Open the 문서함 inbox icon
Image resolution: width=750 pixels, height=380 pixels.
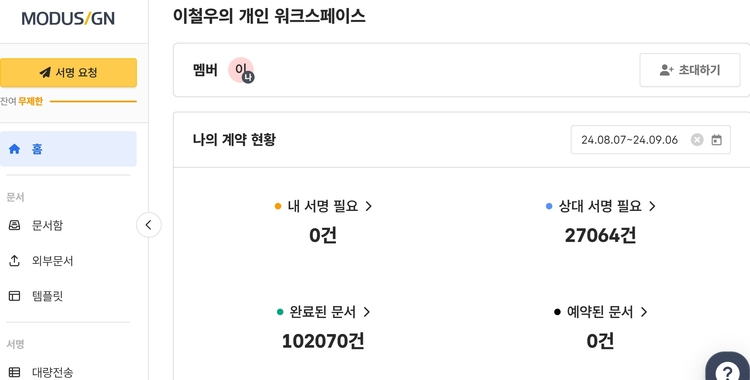(x=14, y=225)
